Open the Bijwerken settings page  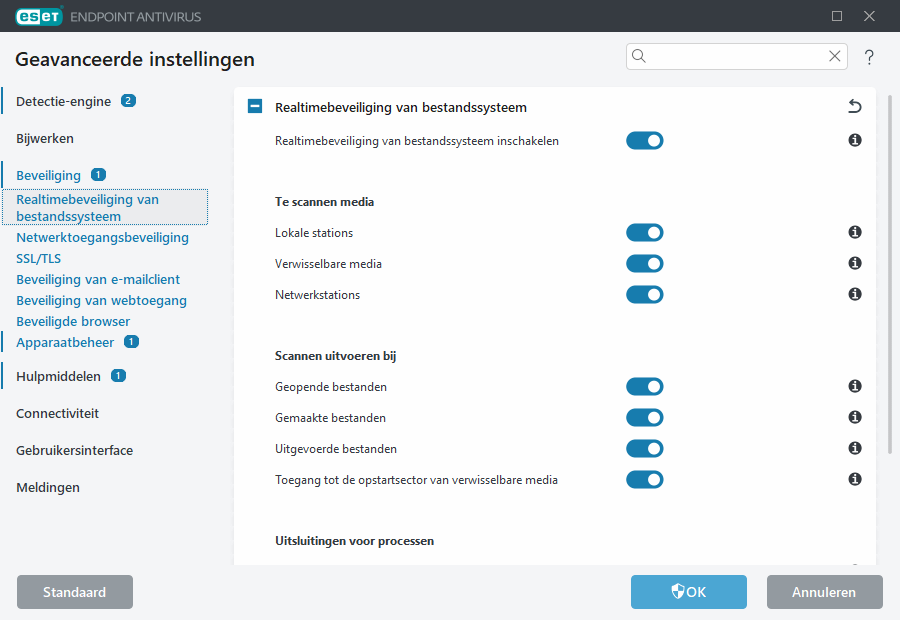click(44, 138)
